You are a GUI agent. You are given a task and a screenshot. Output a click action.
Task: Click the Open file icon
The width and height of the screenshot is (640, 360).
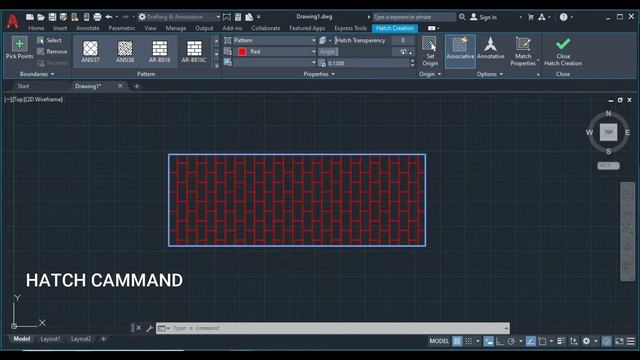coord(41,17)
